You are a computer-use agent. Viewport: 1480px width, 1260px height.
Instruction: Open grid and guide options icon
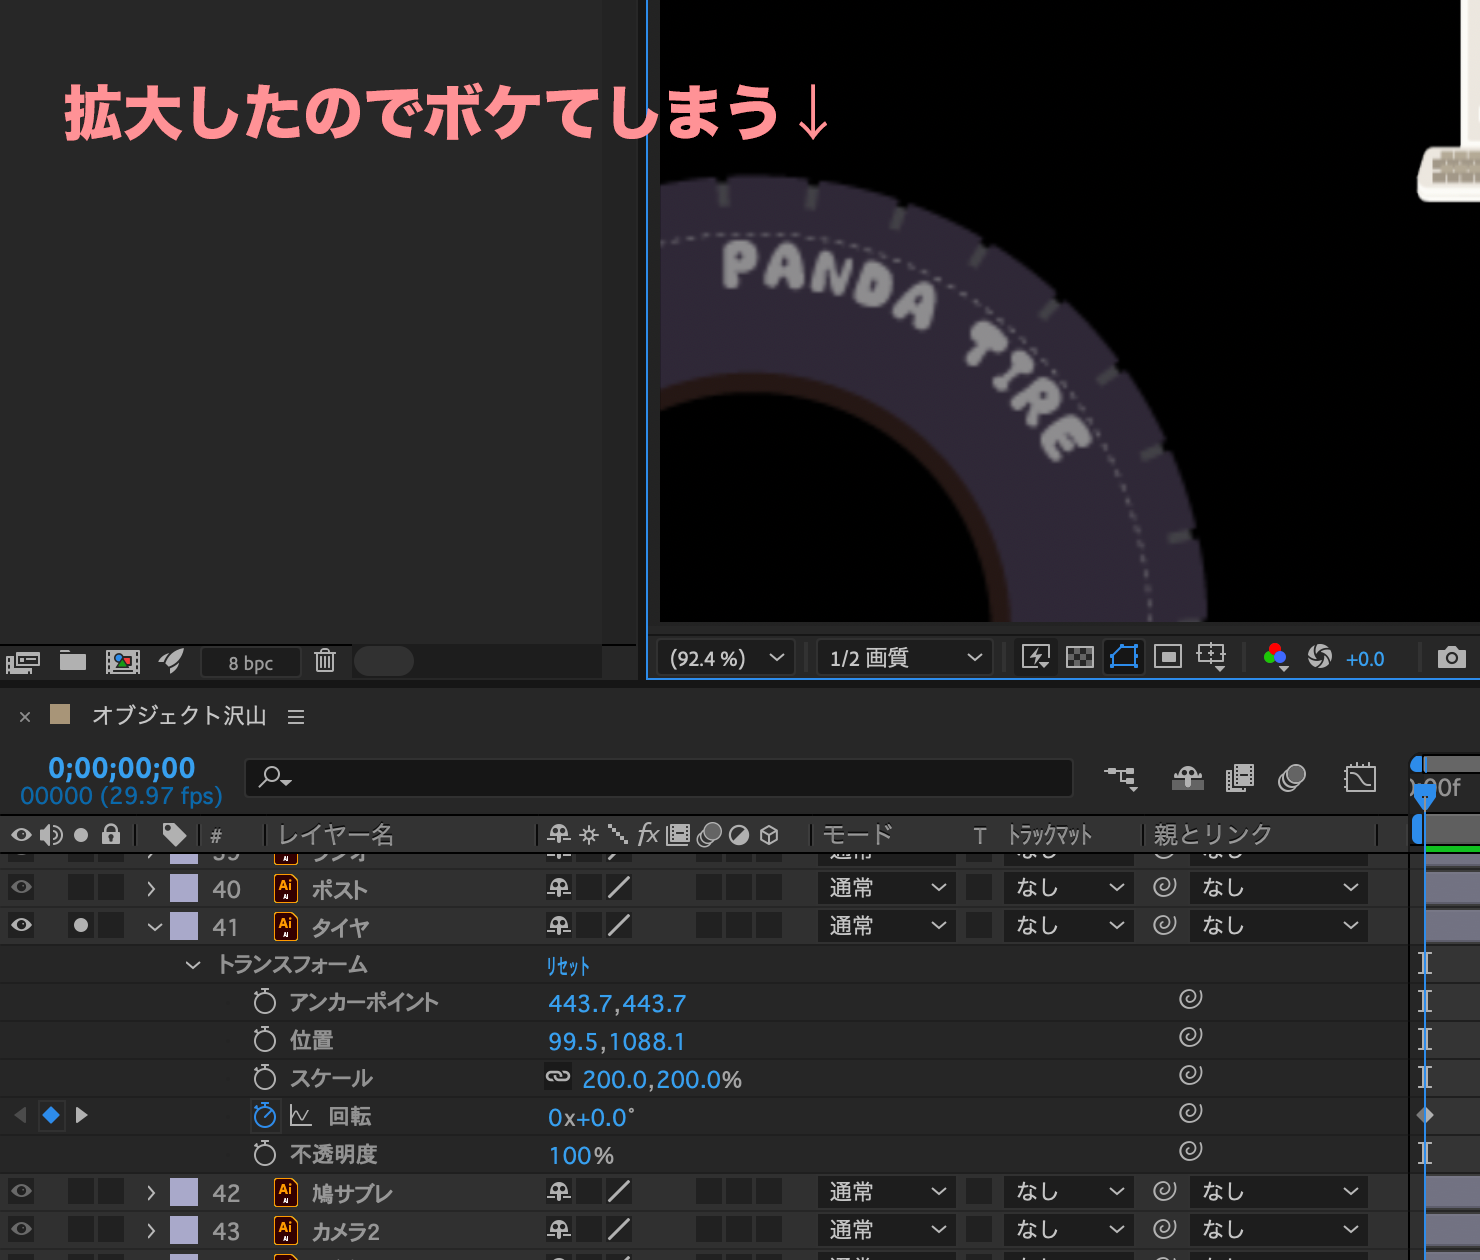coord(1211,657)
